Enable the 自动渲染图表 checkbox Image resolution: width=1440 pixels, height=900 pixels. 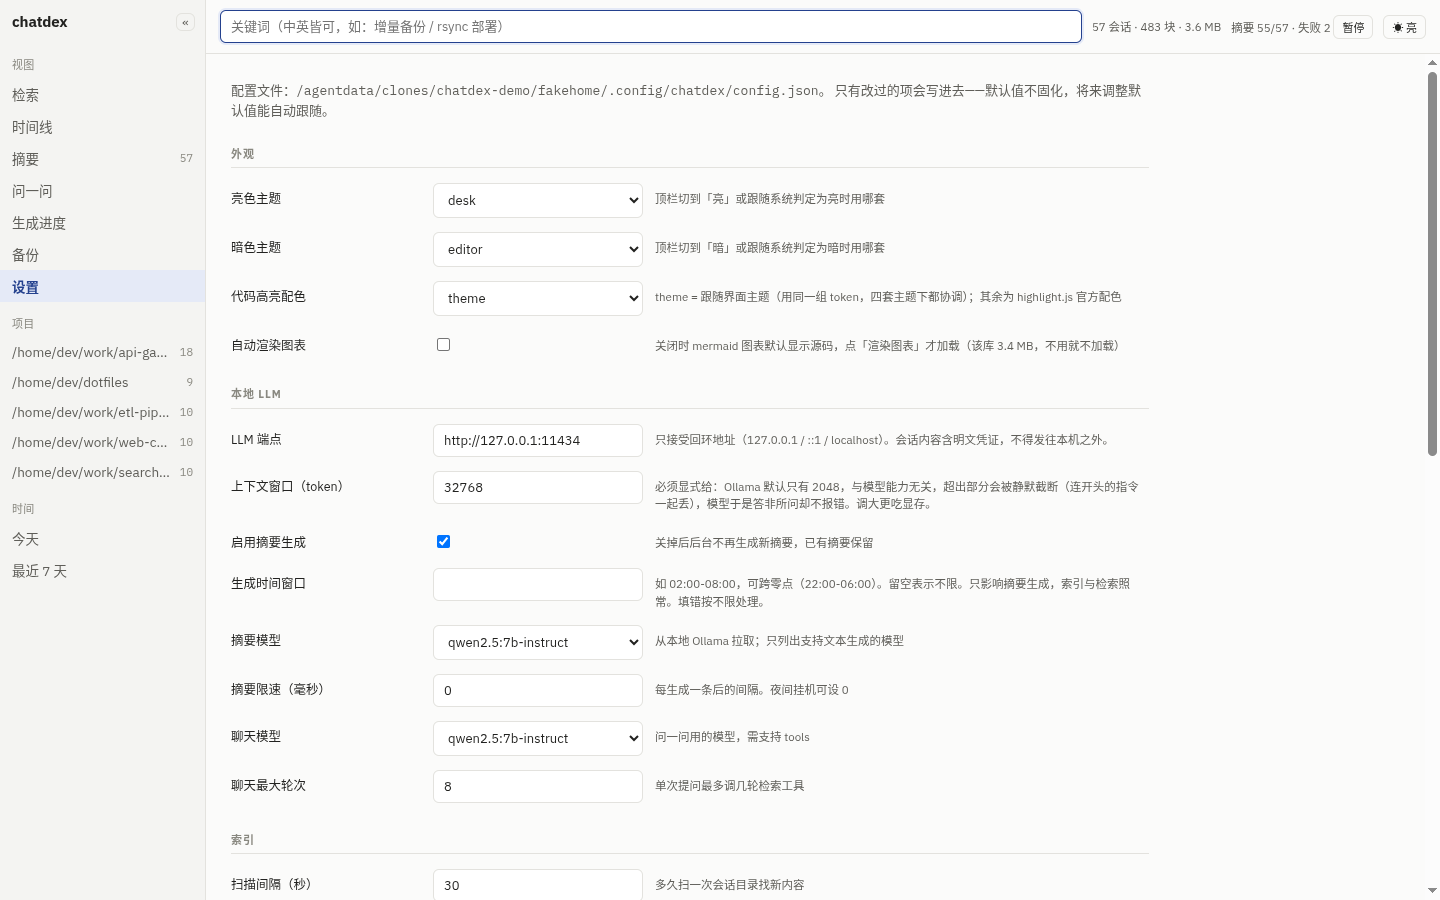pos(443,344)
